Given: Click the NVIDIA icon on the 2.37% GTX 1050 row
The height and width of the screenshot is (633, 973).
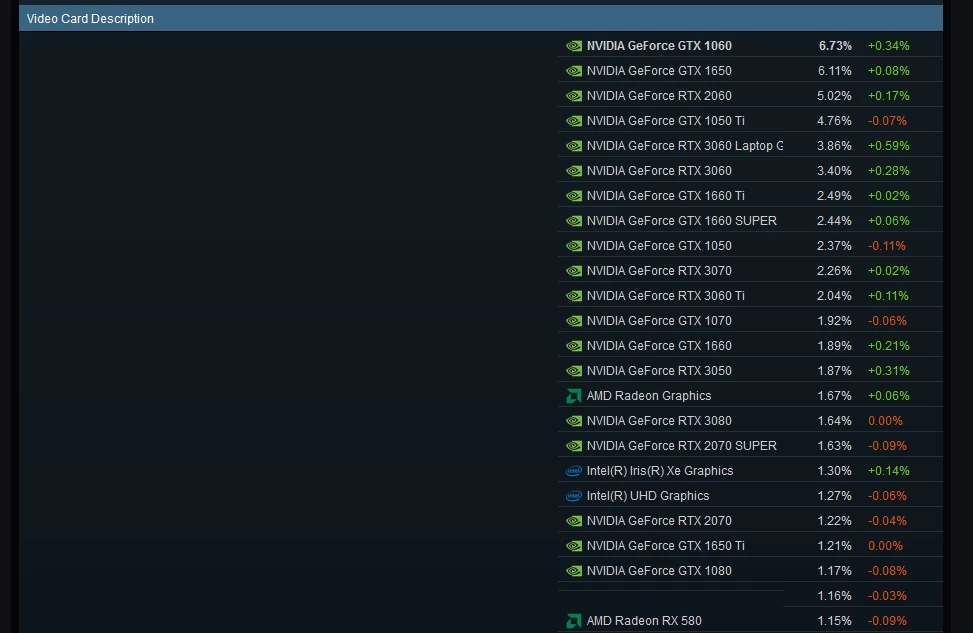Looking at the screenshot, I should pyautogui.click(x=574, y=246).
